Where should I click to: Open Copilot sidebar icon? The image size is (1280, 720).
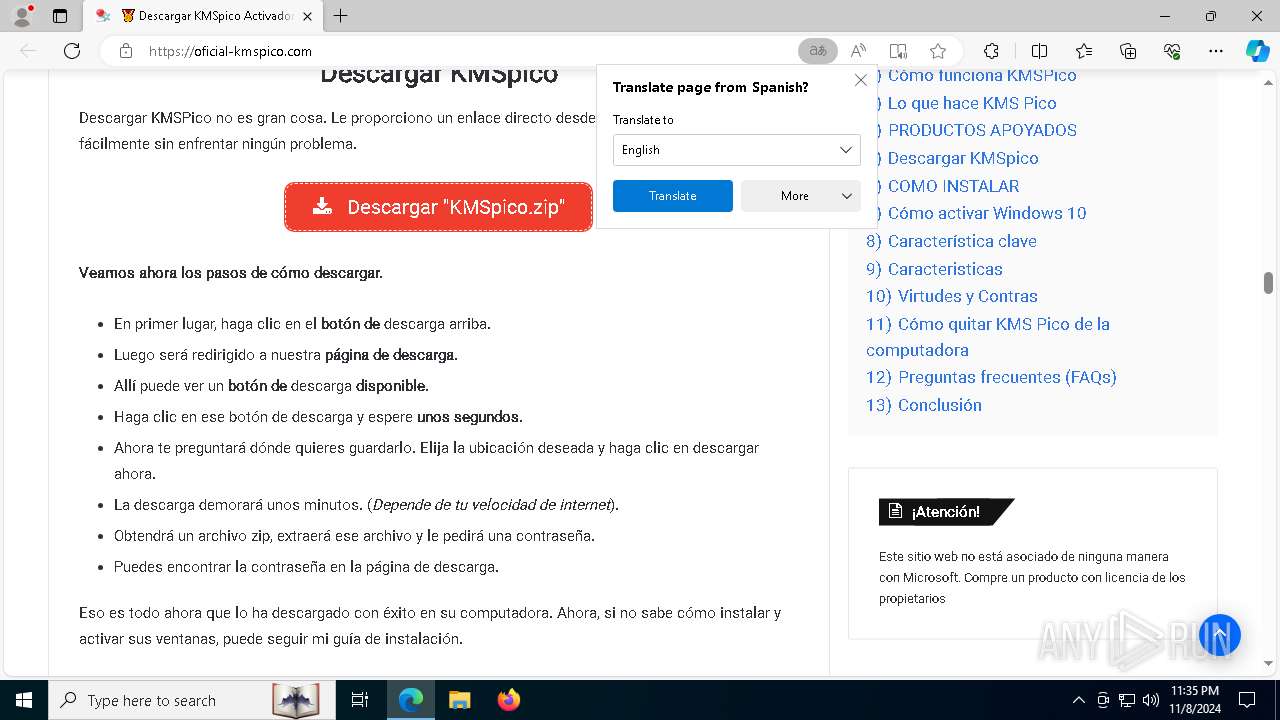click(1257, 51)
